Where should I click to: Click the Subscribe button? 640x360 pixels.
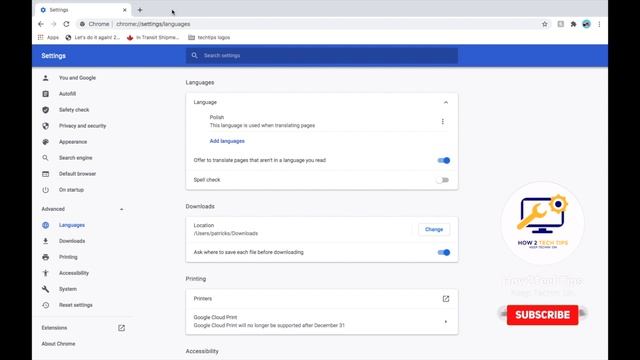point(542,315)
